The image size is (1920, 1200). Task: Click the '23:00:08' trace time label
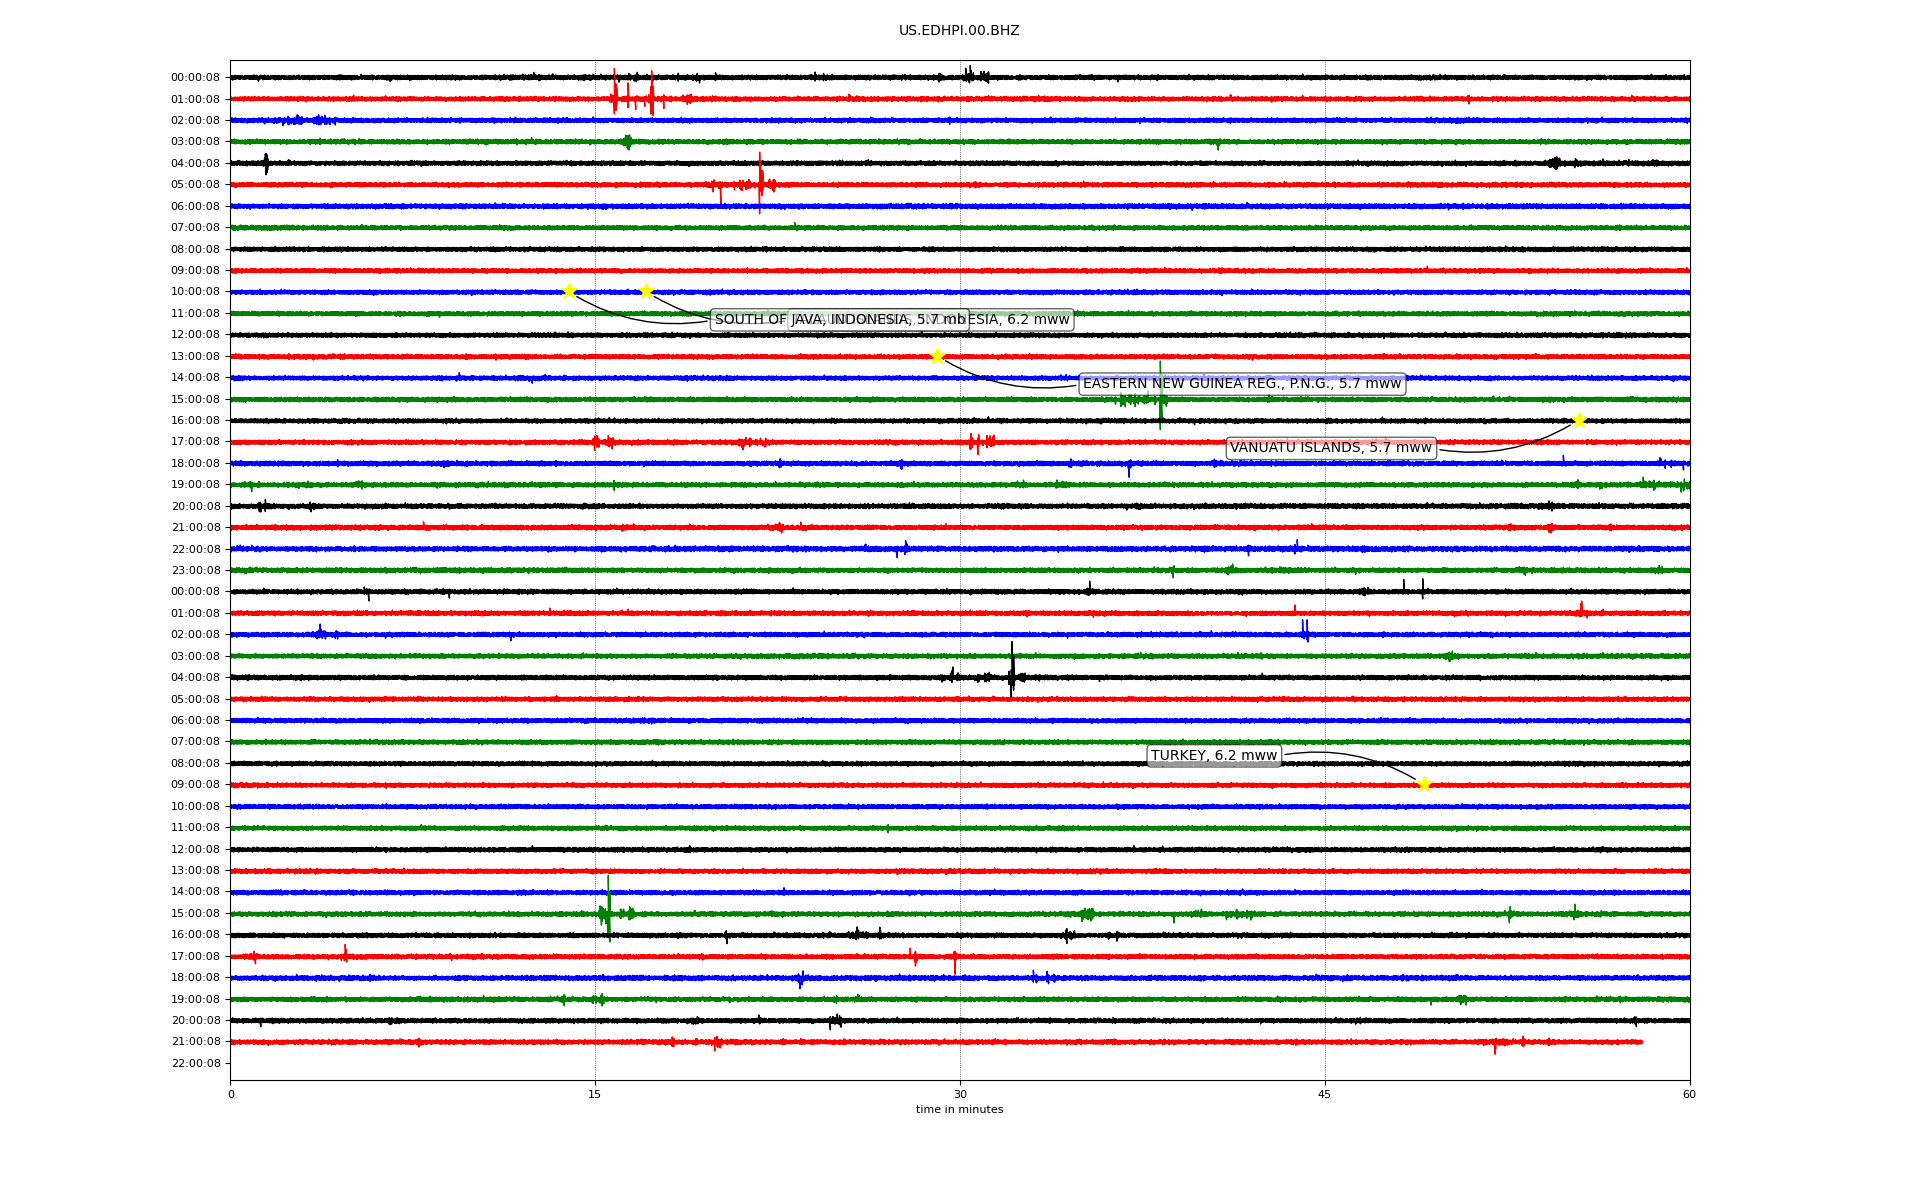pyautogui.click(x=195, y=571)
